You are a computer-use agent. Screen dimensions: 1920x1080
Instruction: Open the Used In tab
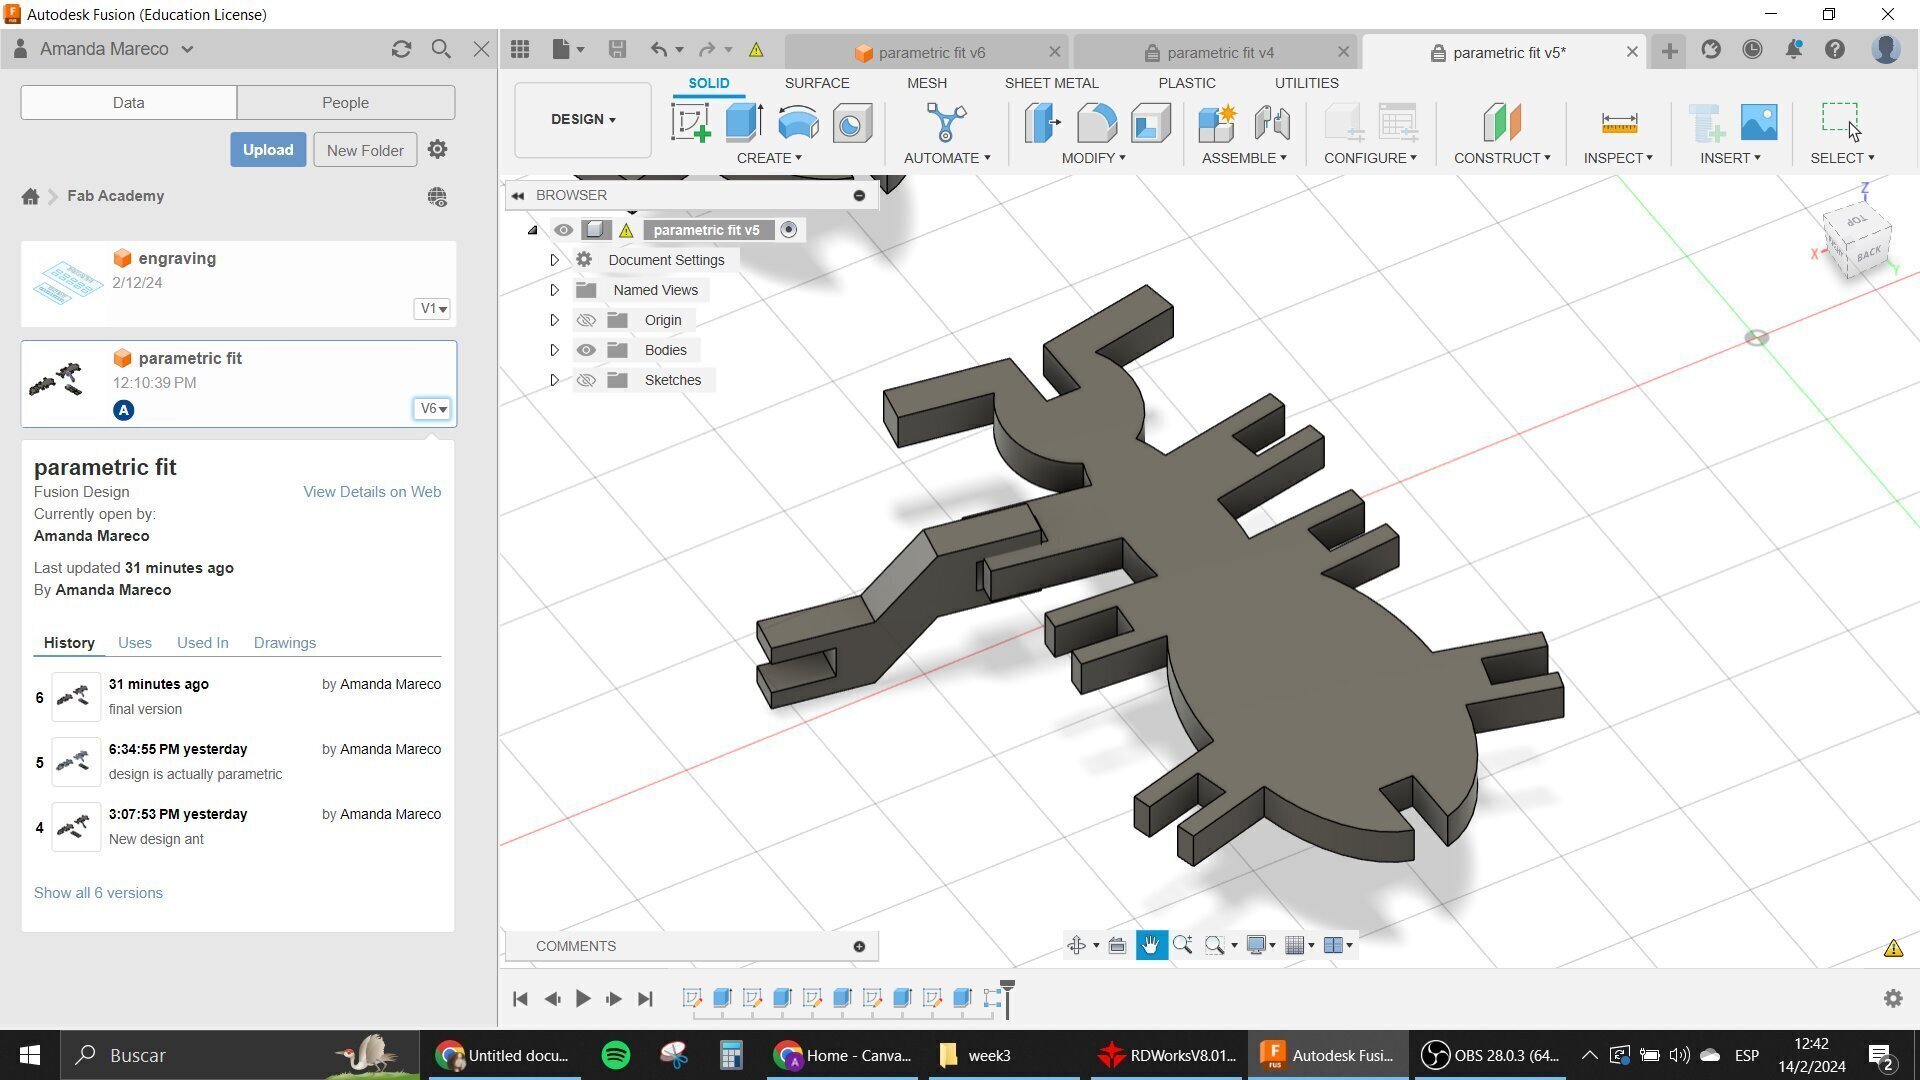[202, 643]
